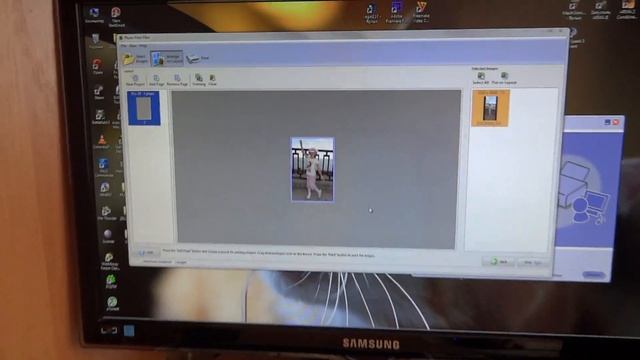
Task: Click the Back button with green arrow
Action: [x=499, y=262]
